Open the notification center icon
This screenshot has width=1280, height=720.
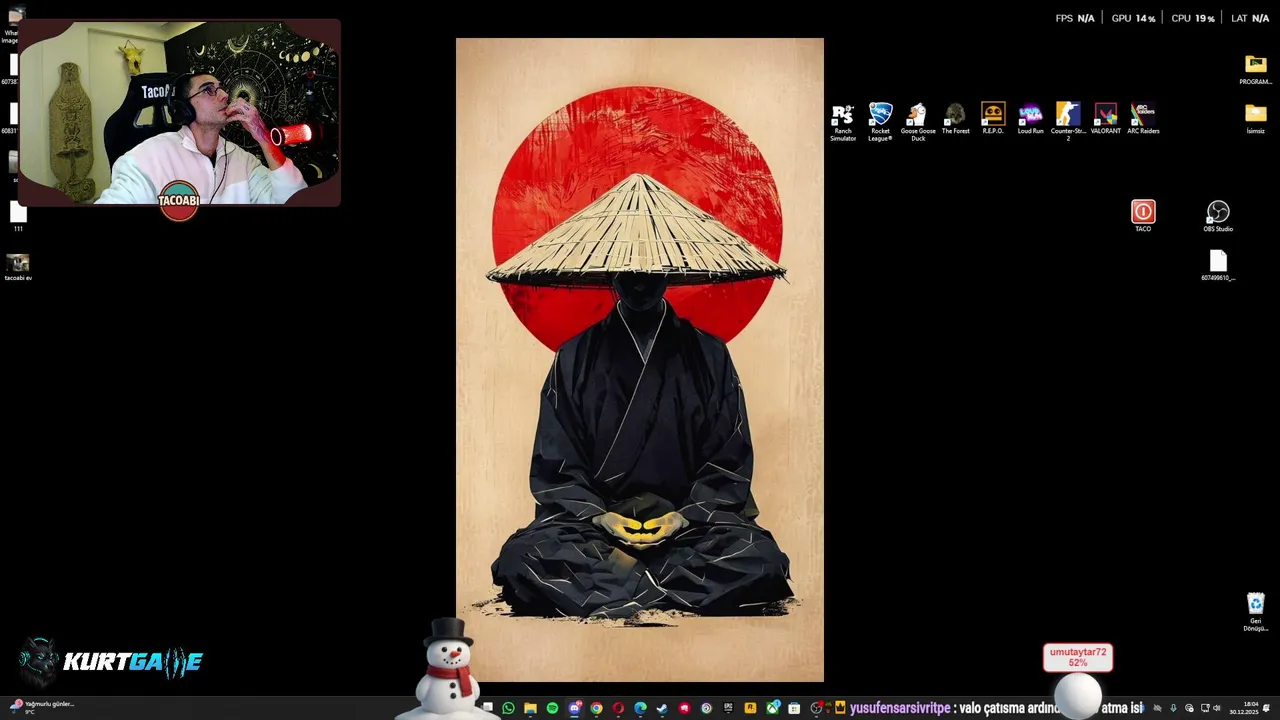point(1266,708)
